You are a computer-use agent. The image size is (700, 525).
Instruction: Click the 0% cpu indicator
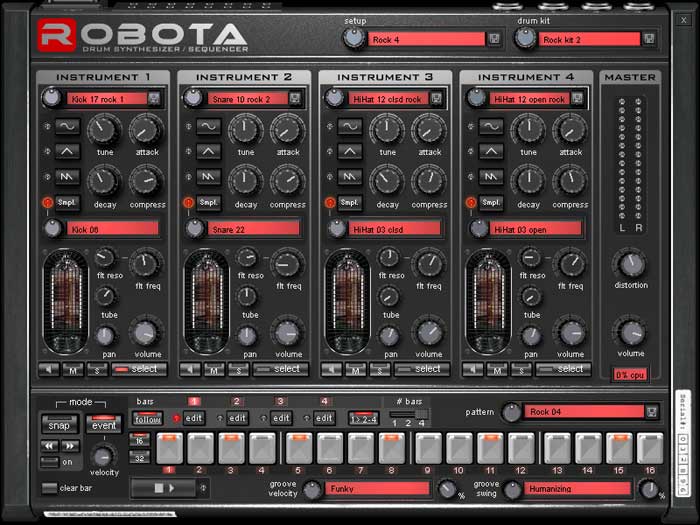630,375
